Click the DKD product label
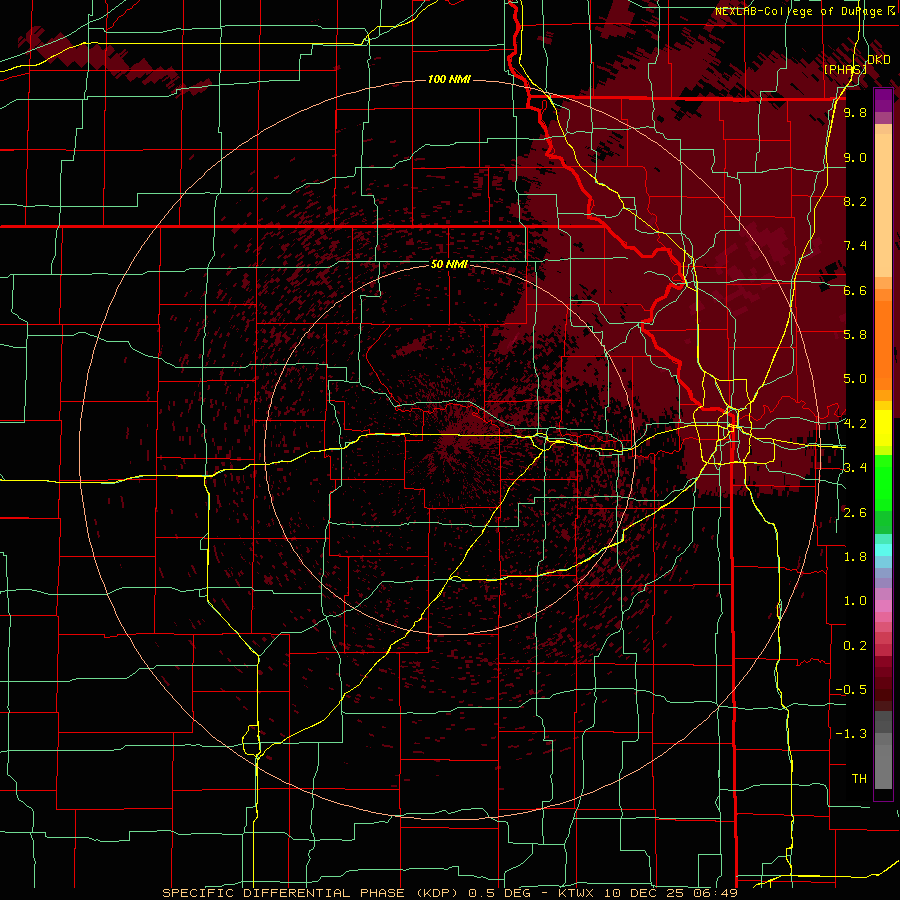Image resolution: width=900 pixels, height=900 pixels. pos(878,59)
